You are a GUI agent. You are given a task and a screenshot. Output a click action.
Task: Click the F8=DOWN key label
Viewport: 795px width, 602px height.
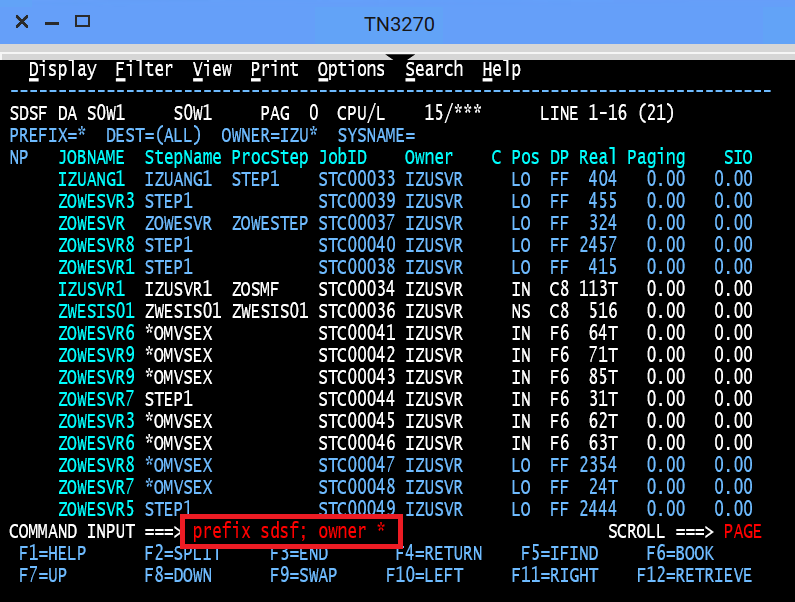pyautogui.click(x=183, y=575)
